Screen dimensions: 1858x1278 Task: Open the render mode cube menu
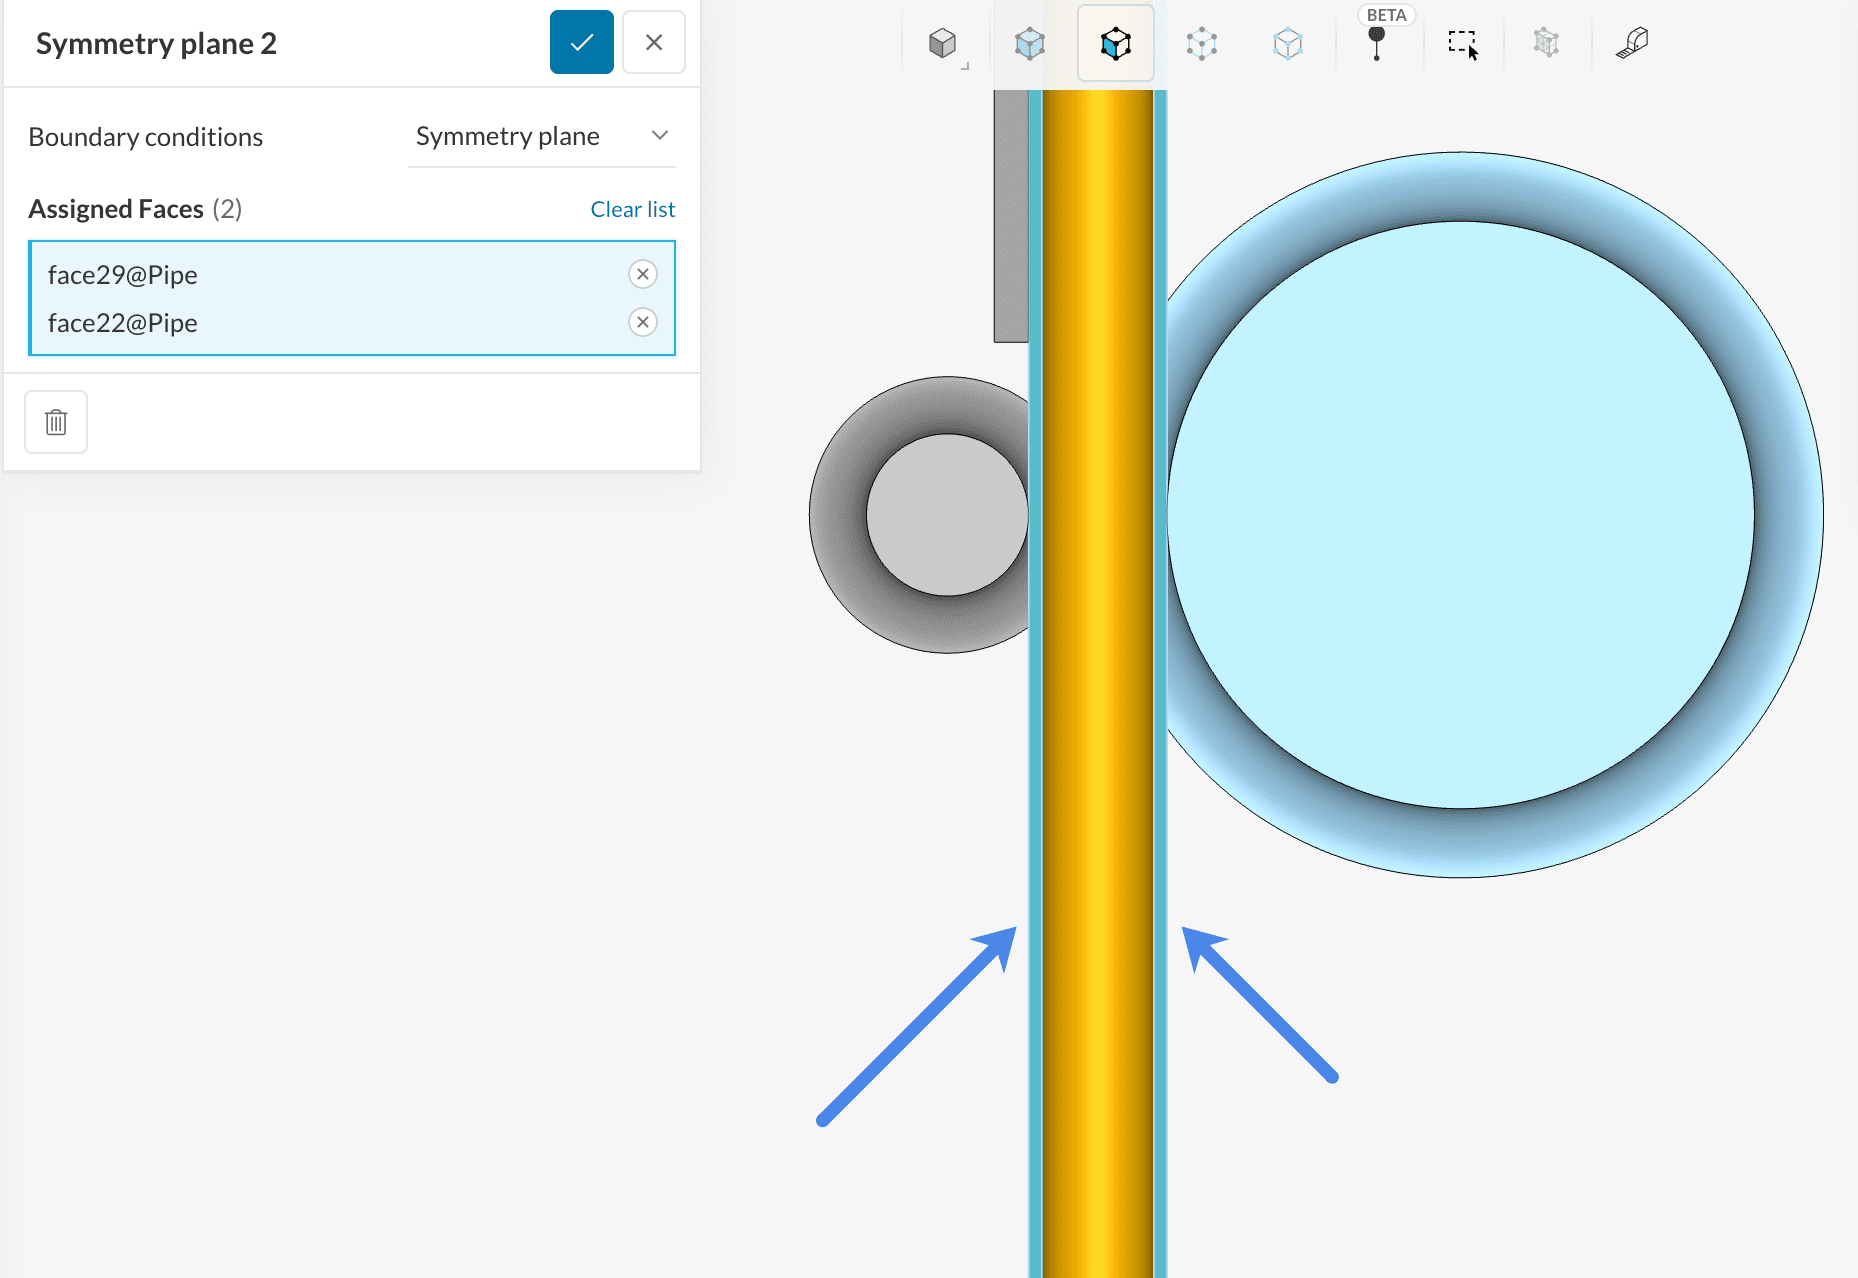pyautogui.click(x=943, y=44)
